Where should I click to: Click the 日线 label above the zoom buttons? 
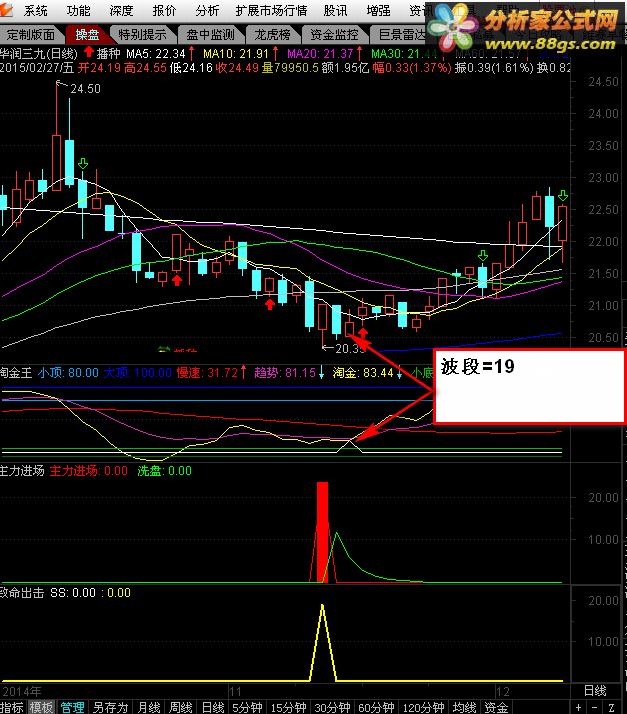click(595, 691)
